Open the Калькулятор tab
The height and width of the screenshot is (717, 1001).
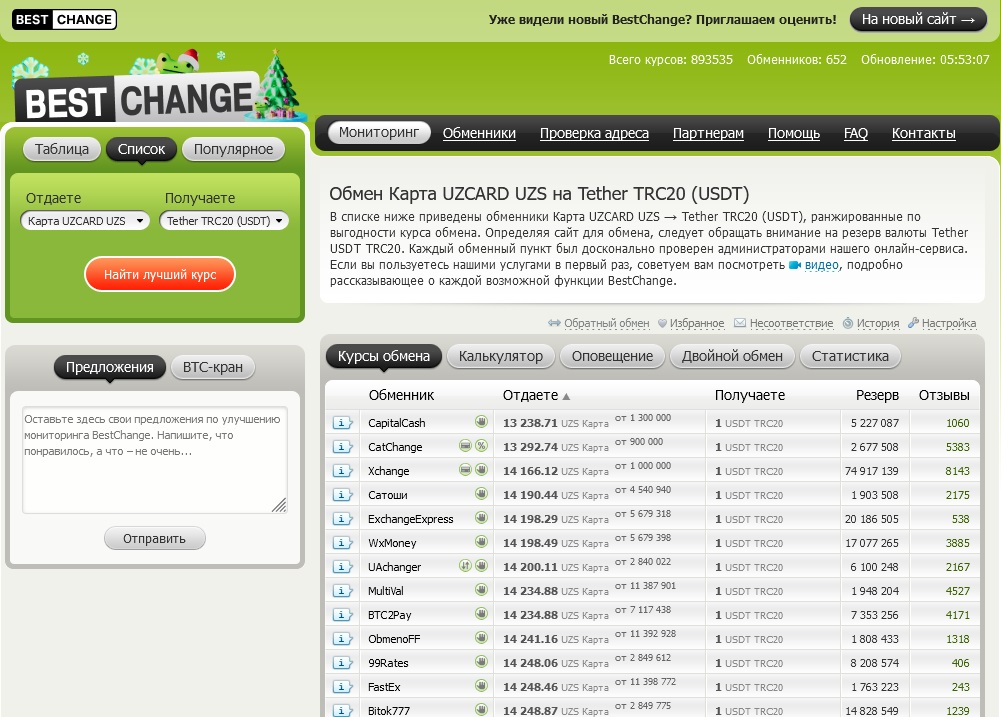click(500, 356)
